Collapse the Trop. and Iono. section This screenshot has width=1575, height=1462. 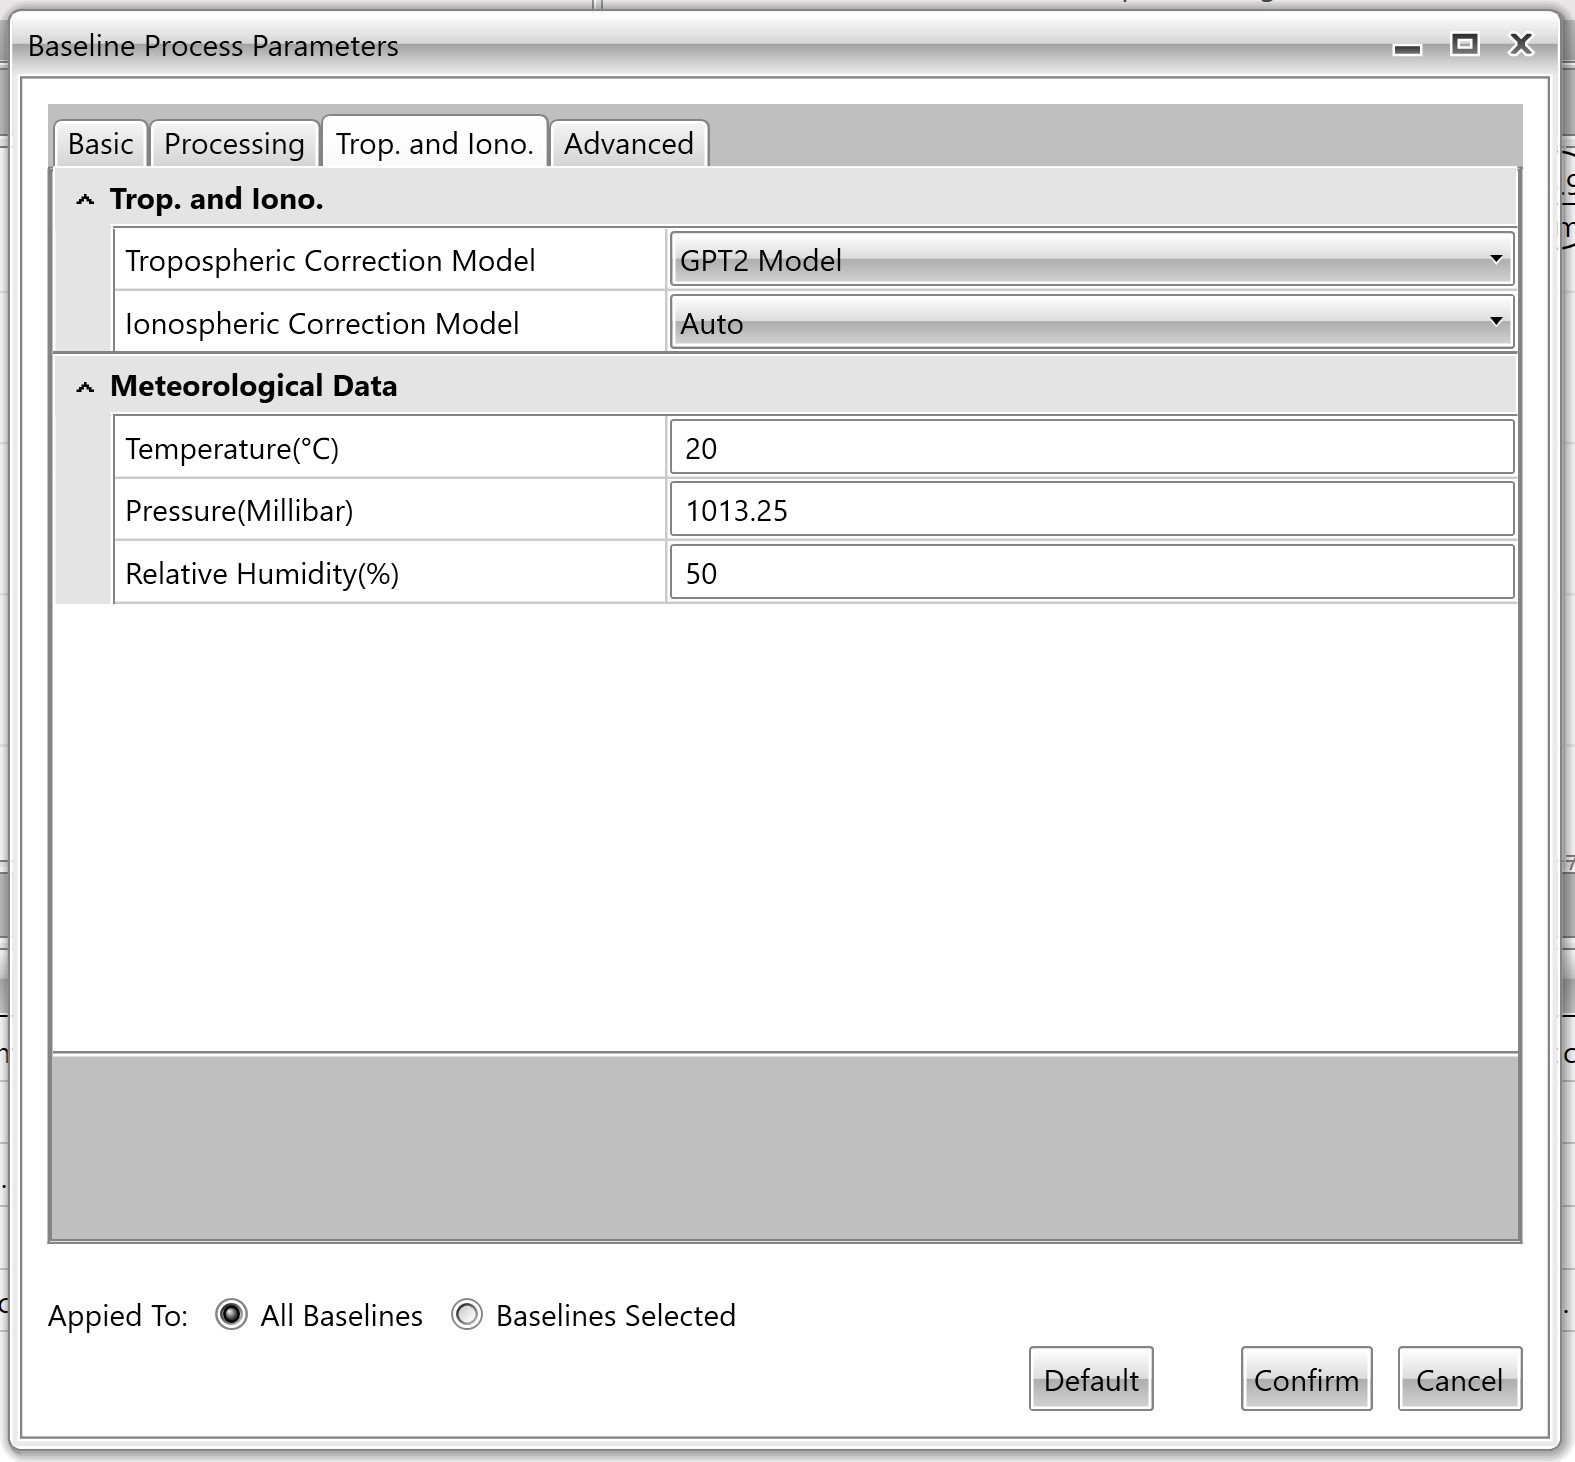[x=86, y=200]
